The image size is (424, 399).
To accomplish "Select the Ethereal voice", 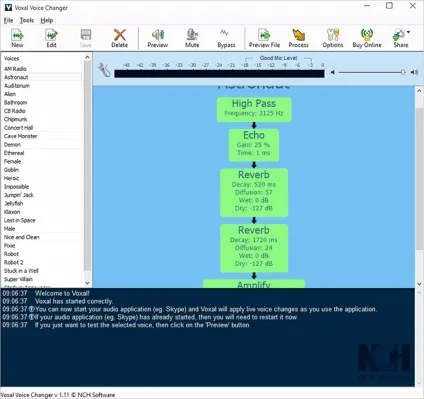I will pos(41,153).
